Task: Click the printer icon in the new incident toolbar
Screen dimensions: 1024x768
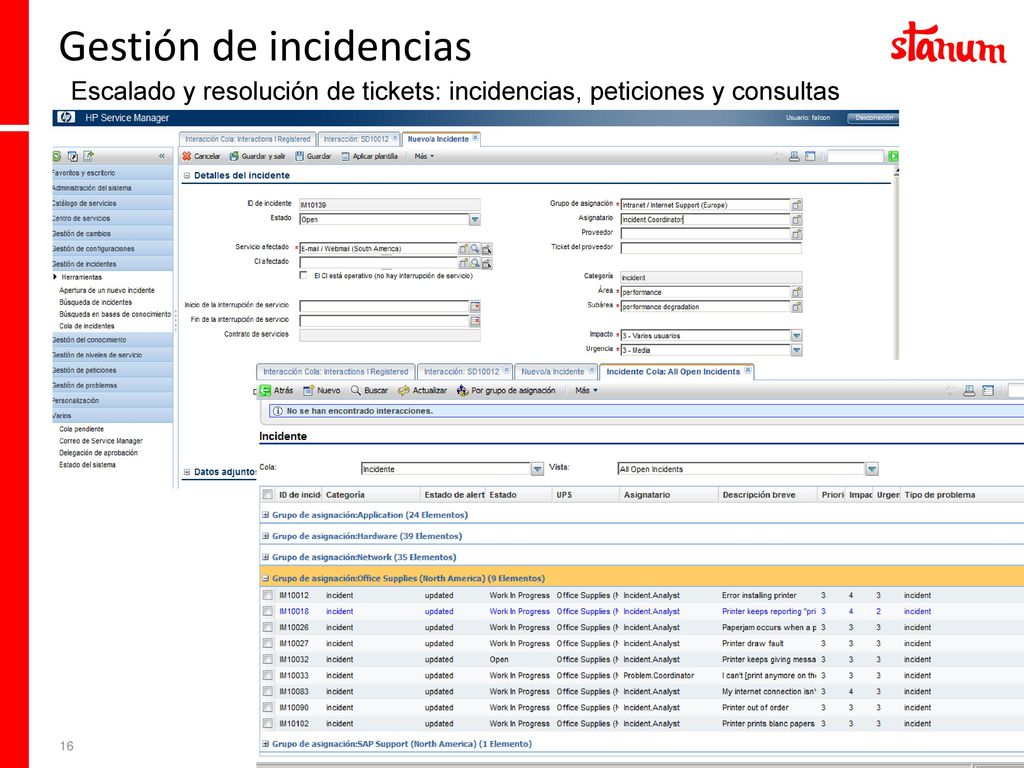Action: pos(794,156)
